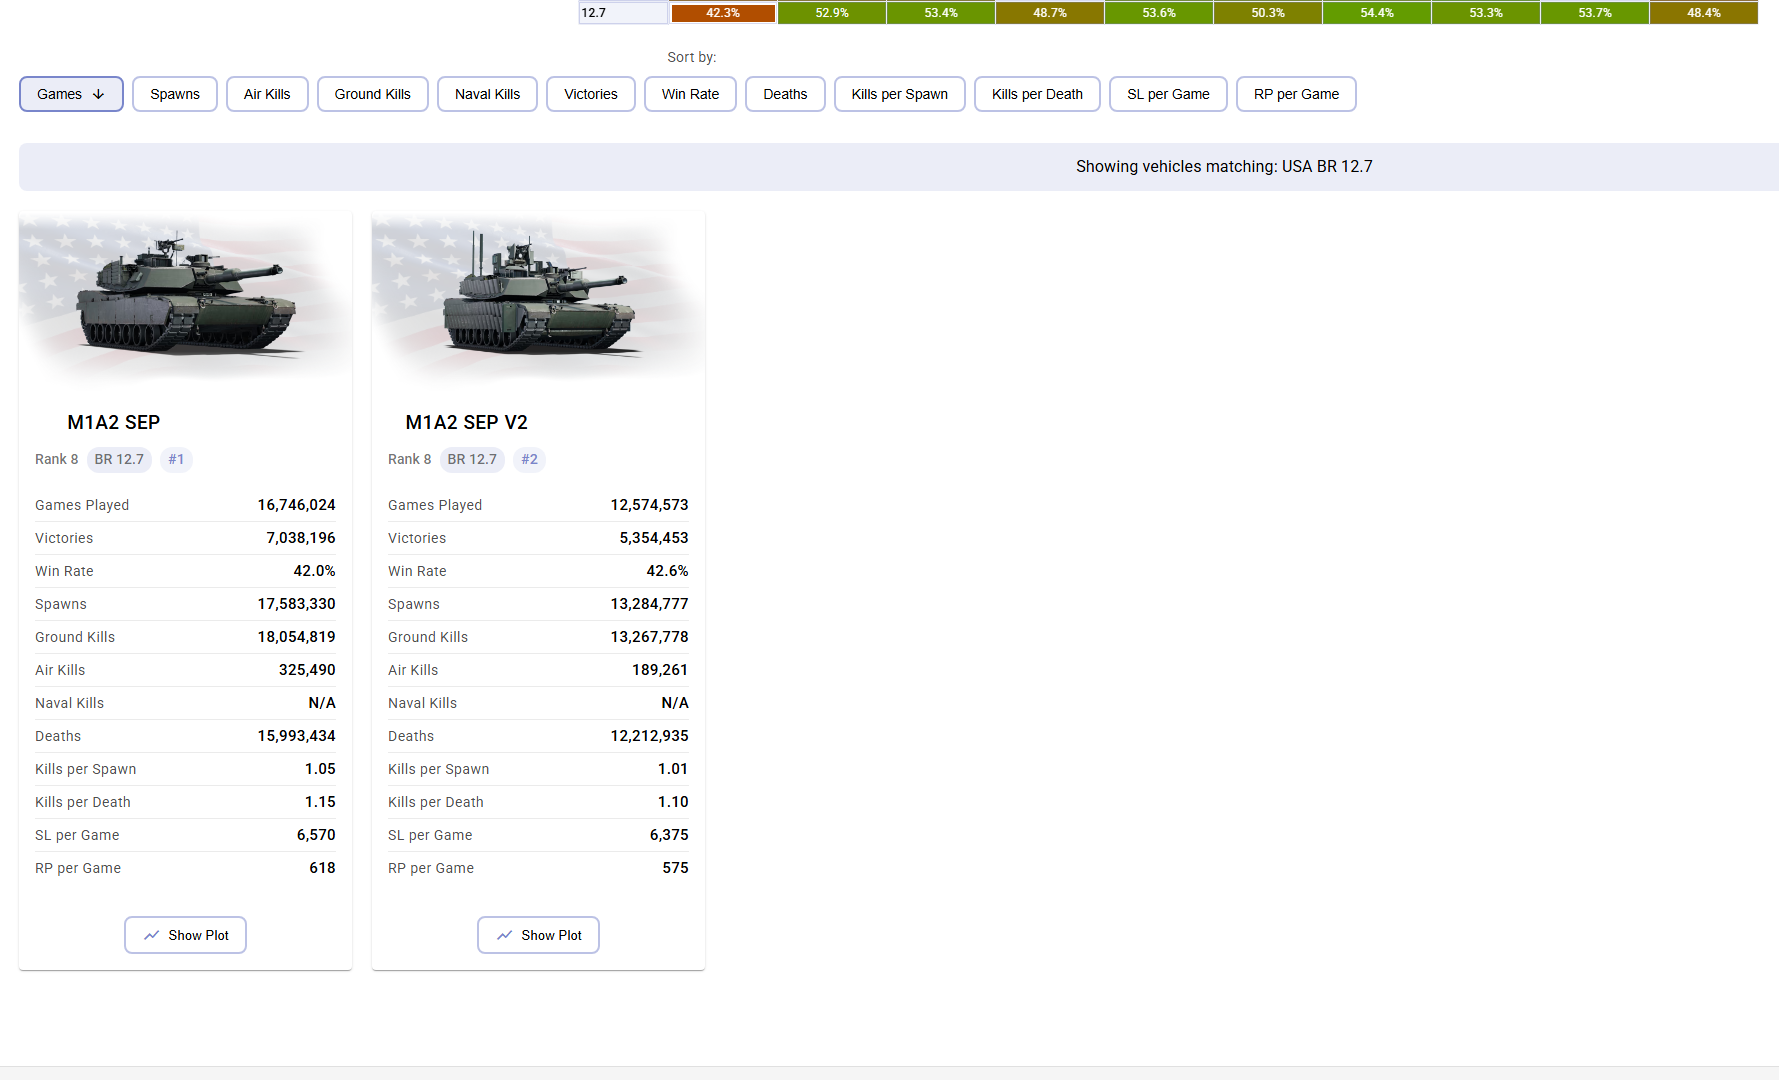
Task: Select Win Rate value 42.6%
Action: click(x=668, y=571)
